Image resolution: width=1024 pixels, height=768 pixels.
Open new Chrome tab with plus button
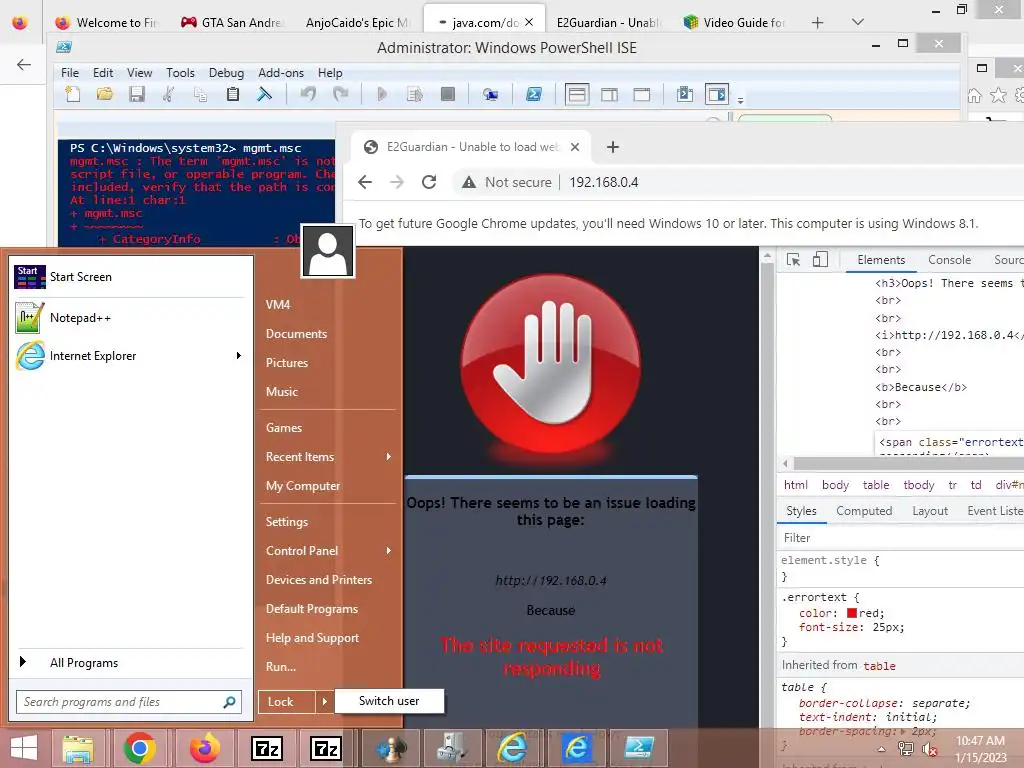pyautogui.click(x=613, y=147)
